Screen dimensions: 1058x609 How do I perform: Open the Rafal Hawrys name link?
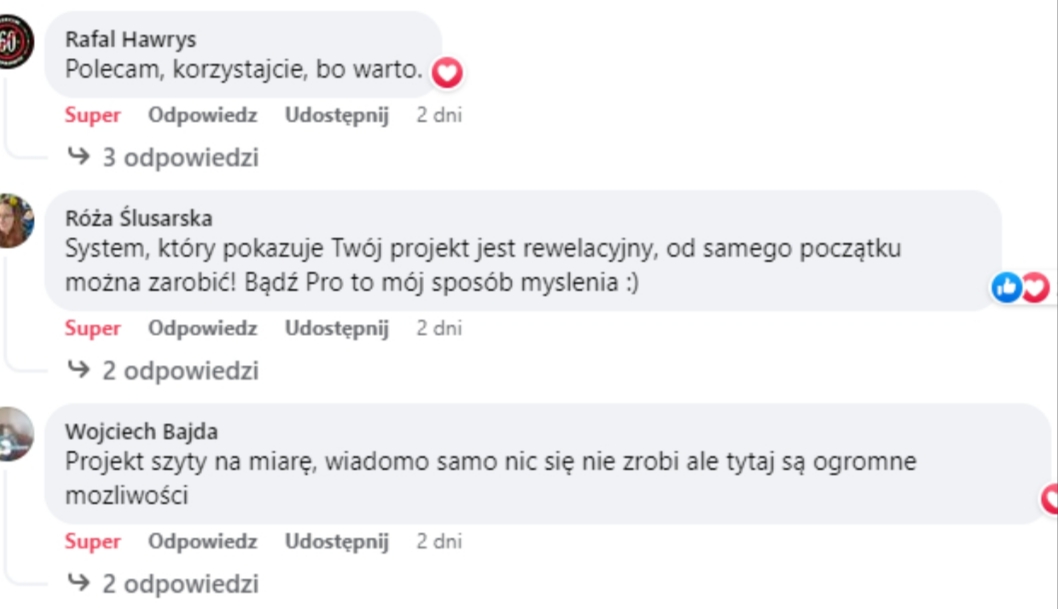click(130, 40)
